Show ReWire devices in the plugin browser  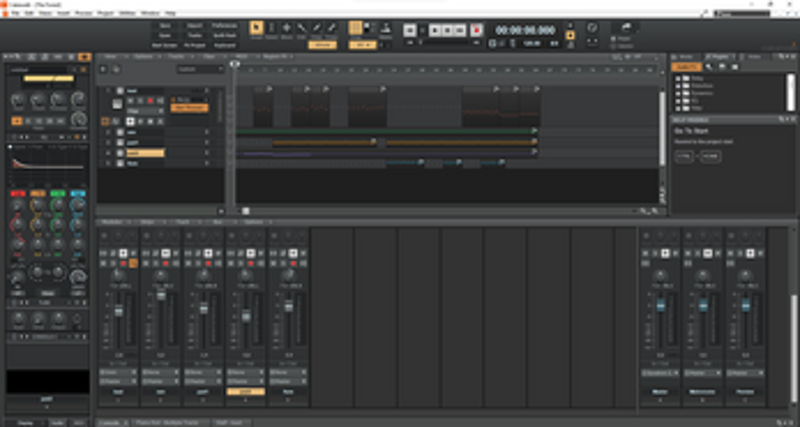pos(735,67)
